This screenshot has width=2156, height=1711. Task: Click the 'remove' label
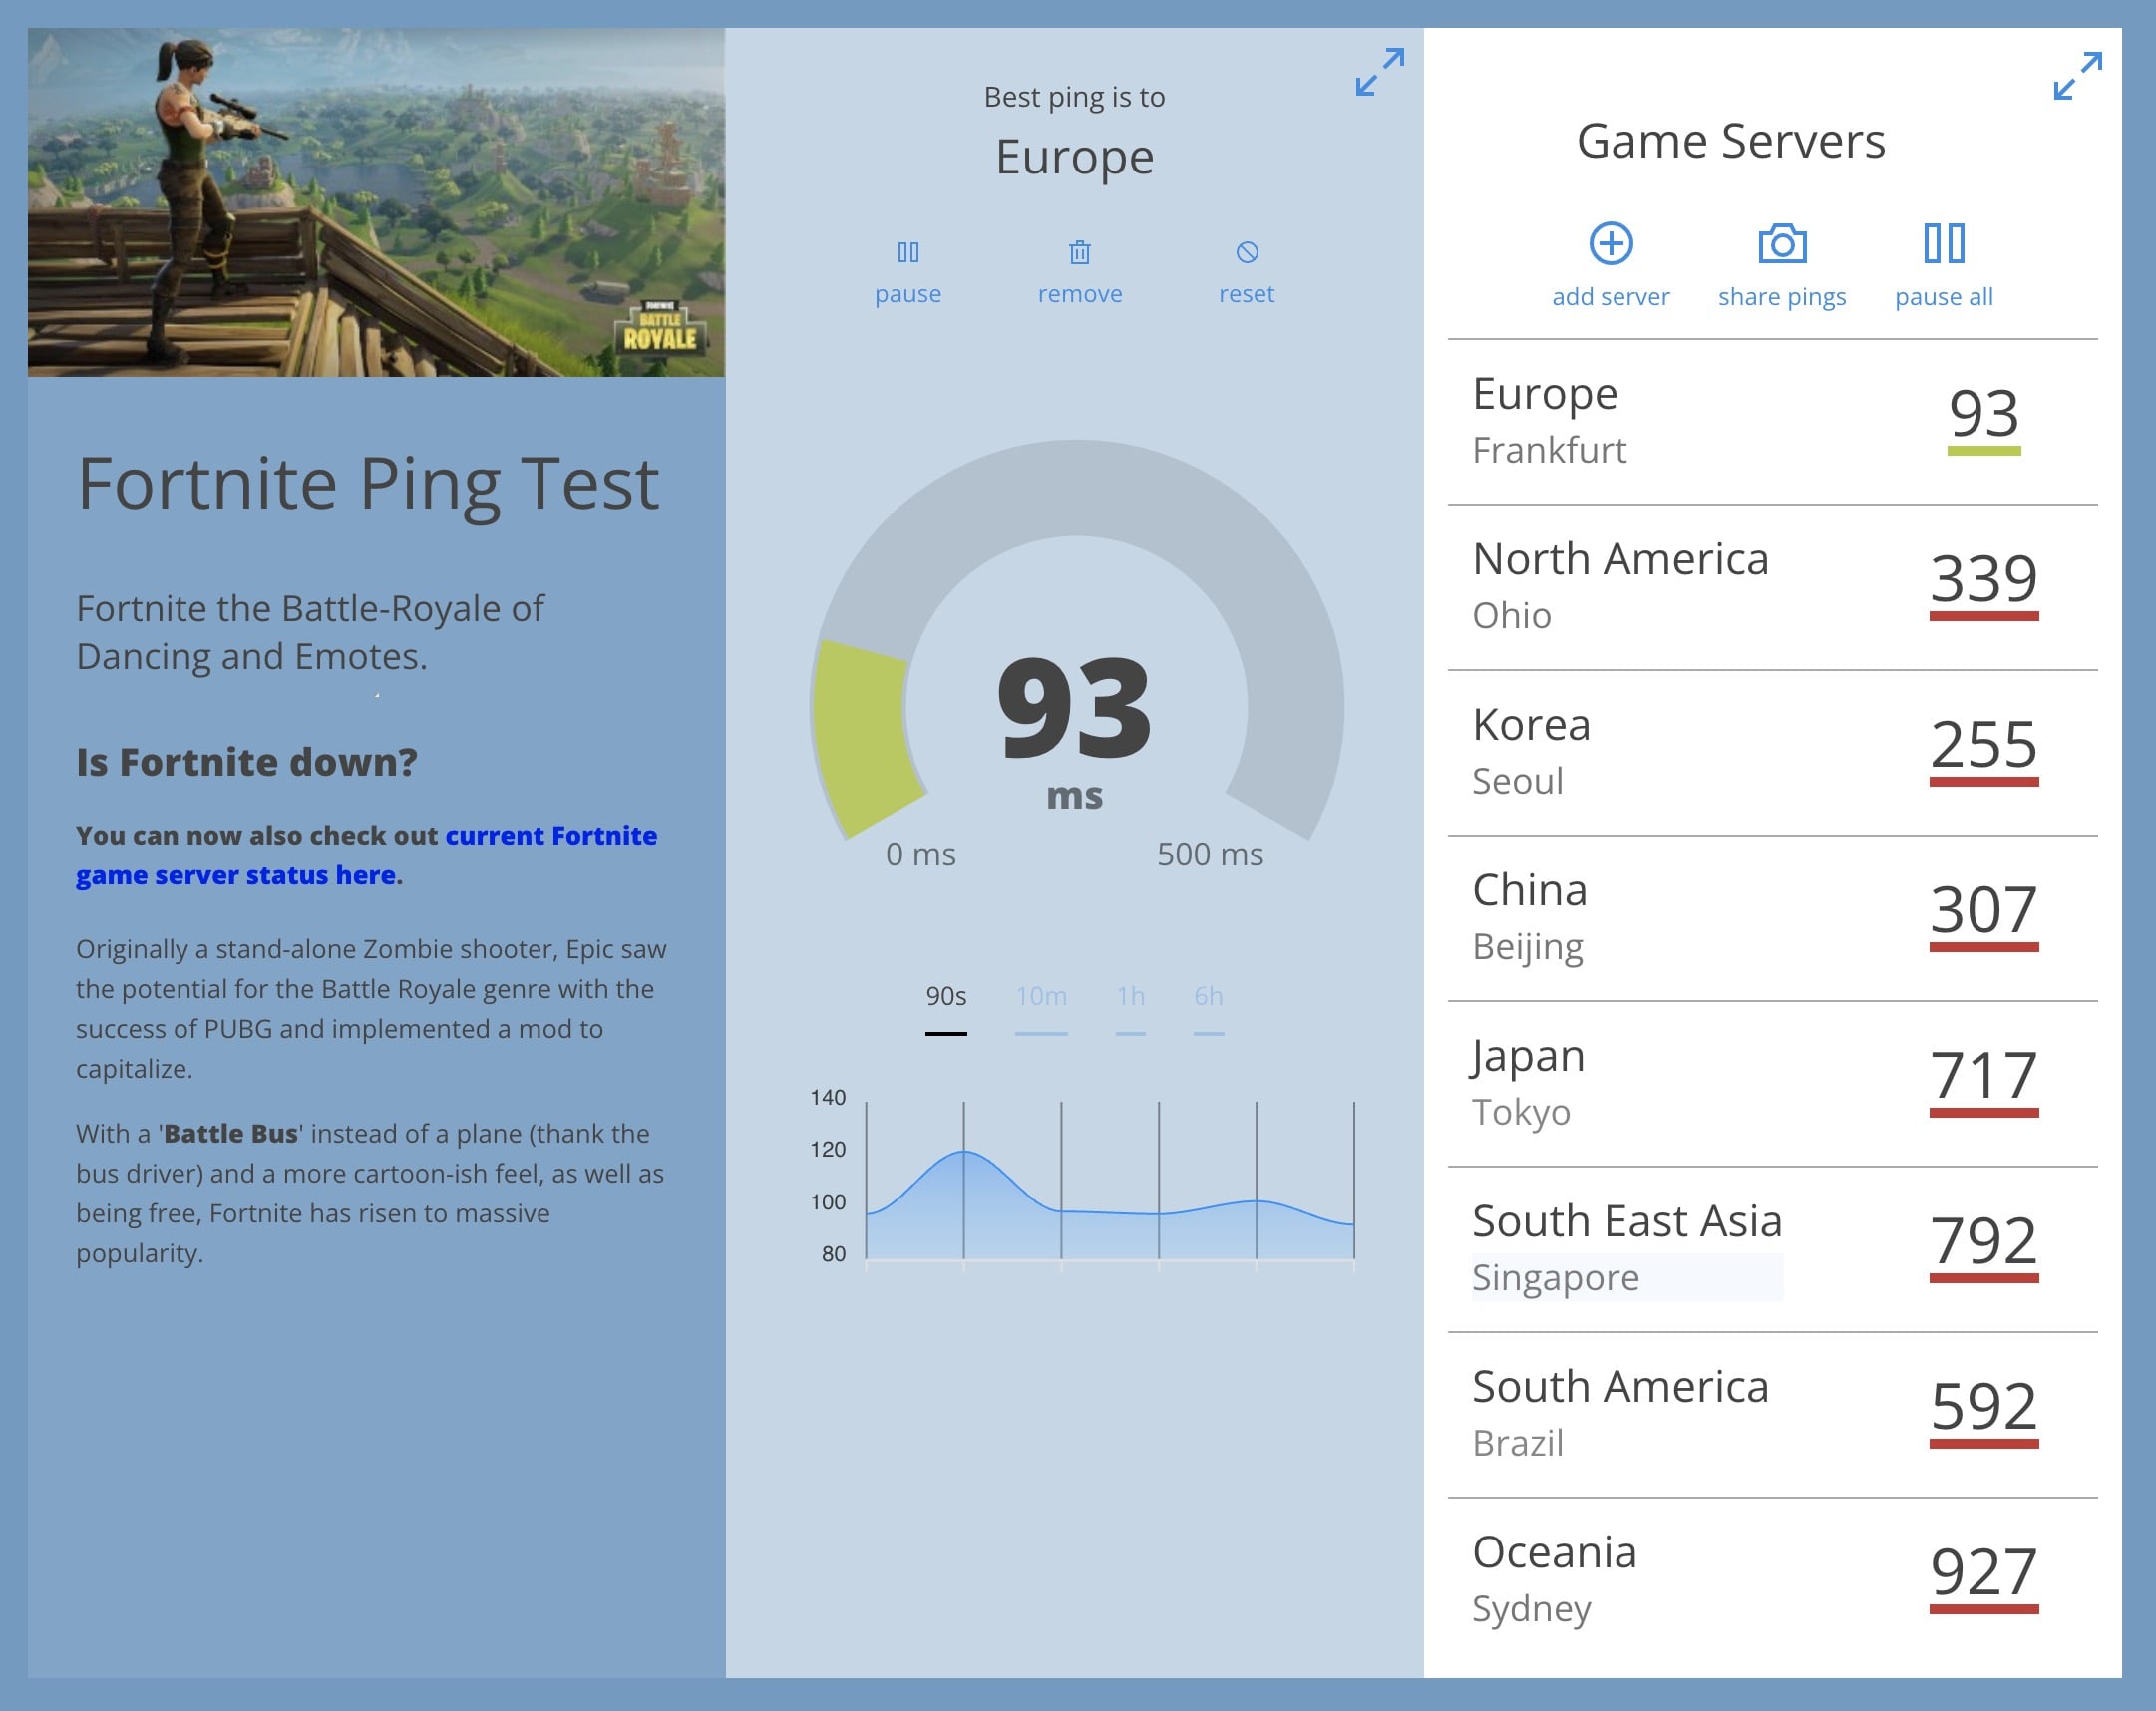(x=1080, y=294)
